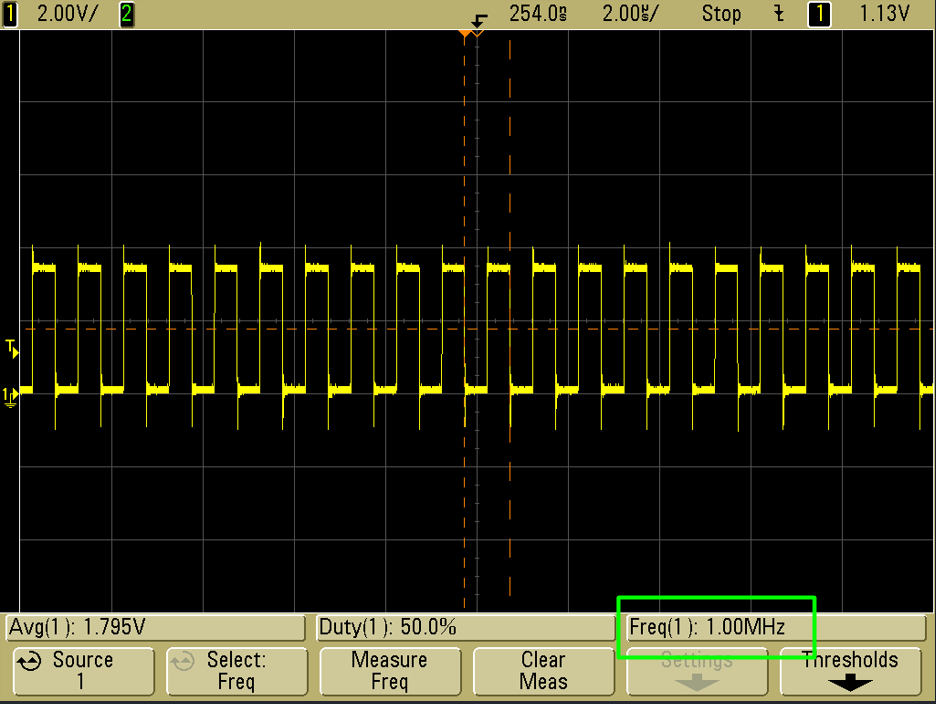
Task: Click the Stop run status indicator
Action: 721,14
